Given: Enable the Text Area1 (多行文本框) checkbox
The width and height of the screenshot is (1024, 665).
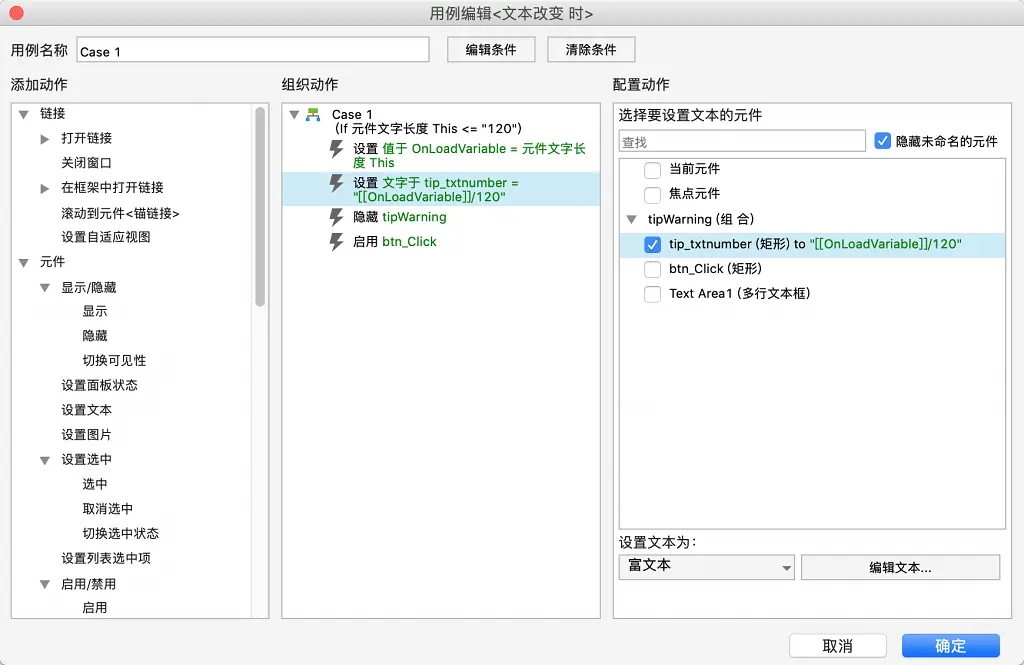Looking at the screenshot, I should tap(652, 294).
